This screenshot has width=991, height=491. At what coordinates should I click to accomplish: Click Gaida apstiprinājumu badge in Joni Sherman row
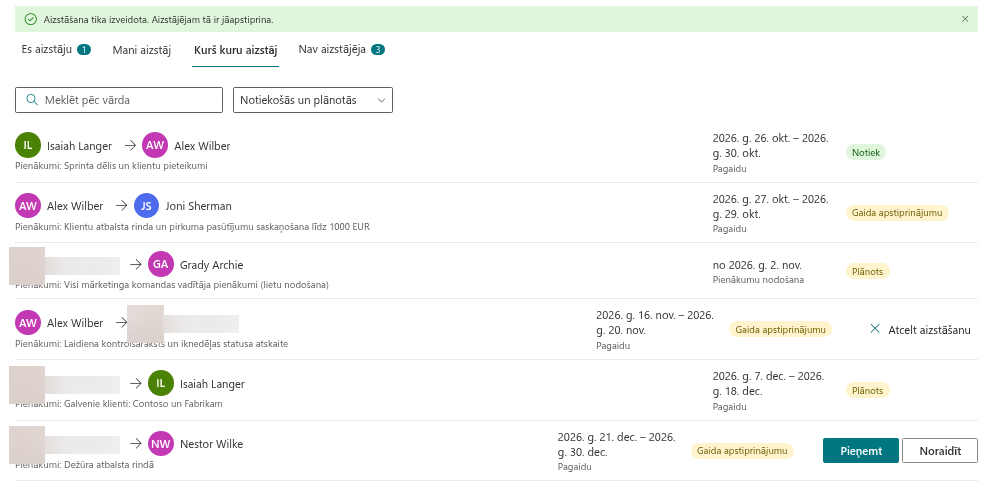coord(897,212)
